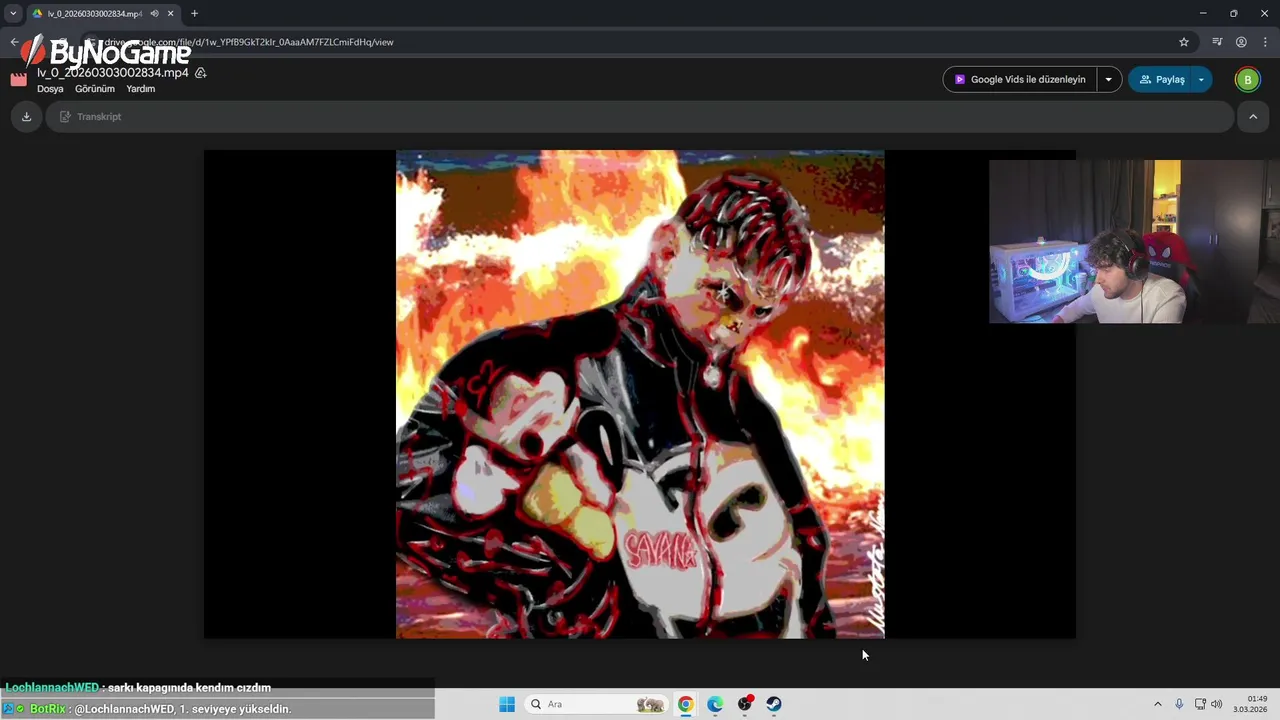Expand the Google Vids dropdown arrow
Viewport: 1280px width, 720px height.
[x=1108, y=80]
